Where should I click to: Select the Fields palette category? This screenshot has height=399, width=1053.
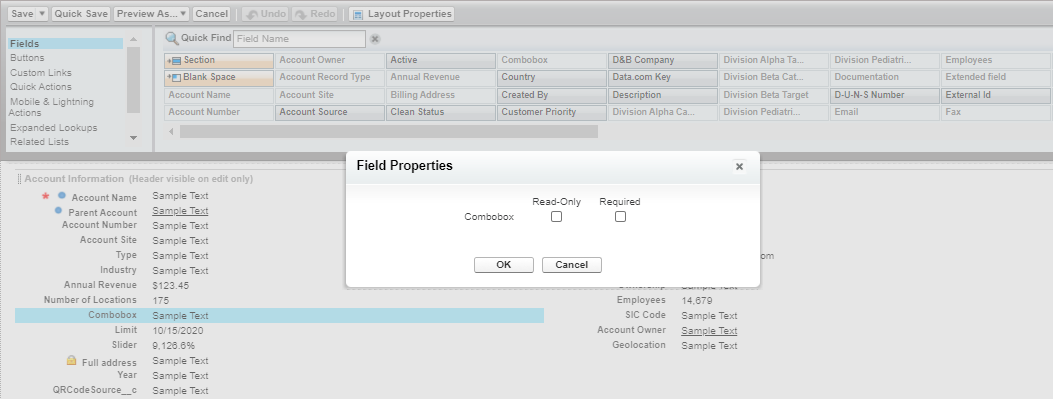(66, 44)
